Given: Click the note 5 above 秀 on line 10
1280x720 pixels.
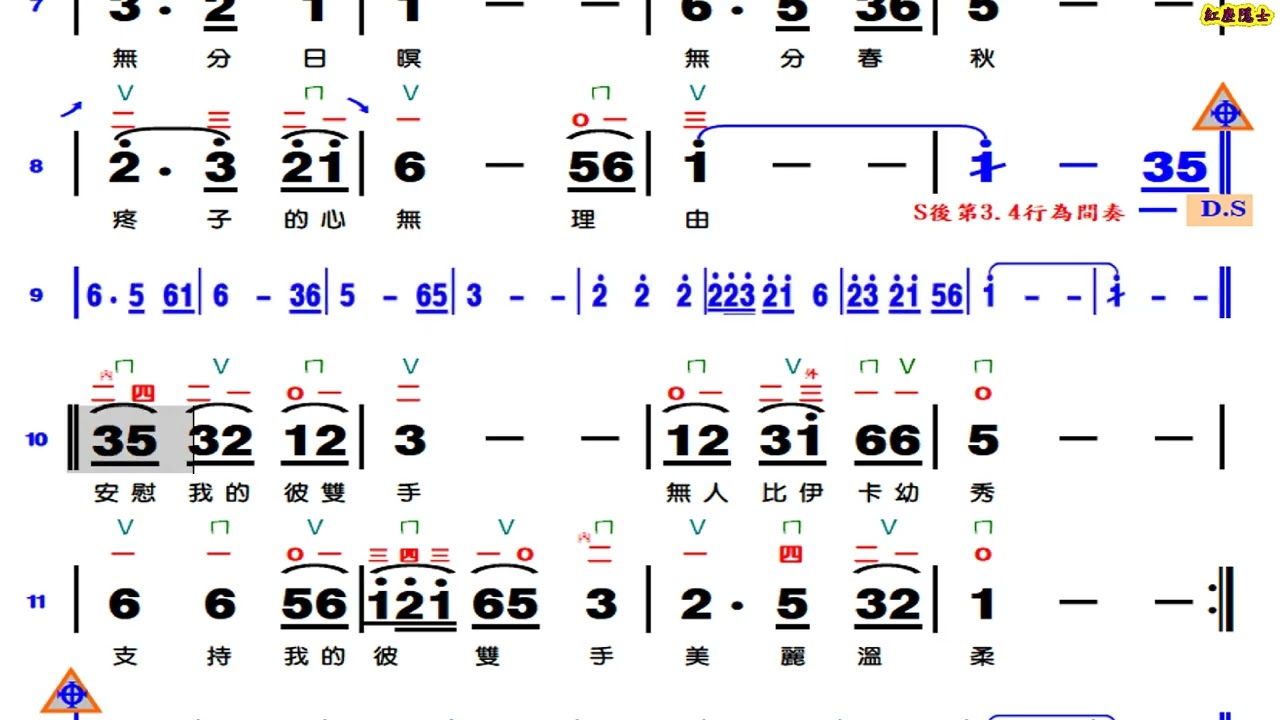Looking at the screenshot, I should (983, 440).
